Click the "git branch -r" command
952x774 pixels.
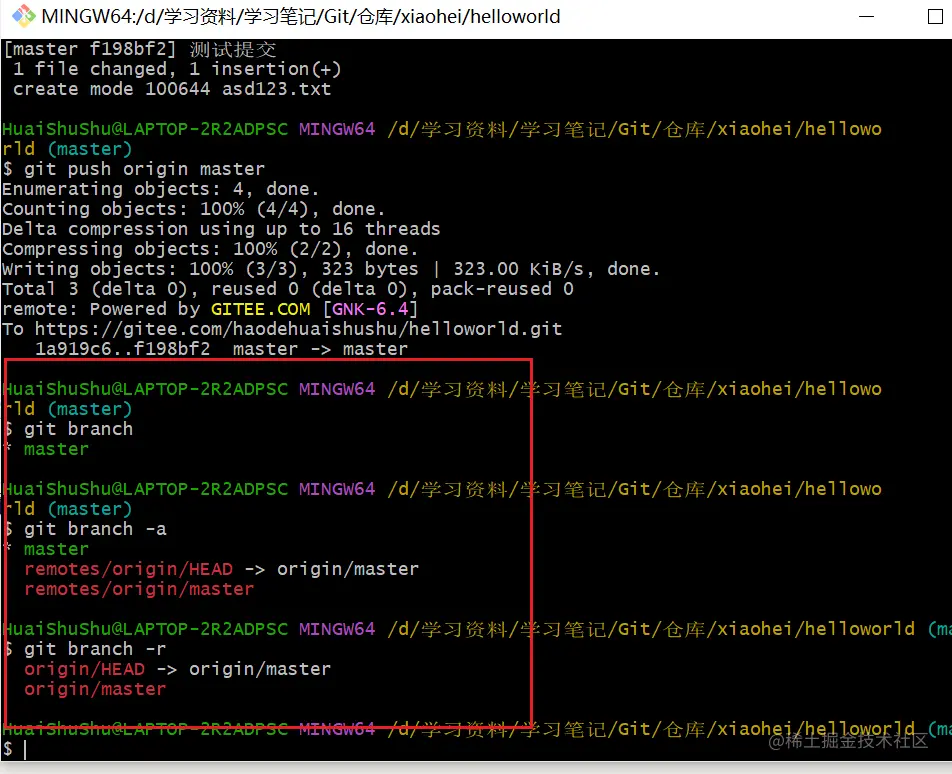click(x=95, y=649)
